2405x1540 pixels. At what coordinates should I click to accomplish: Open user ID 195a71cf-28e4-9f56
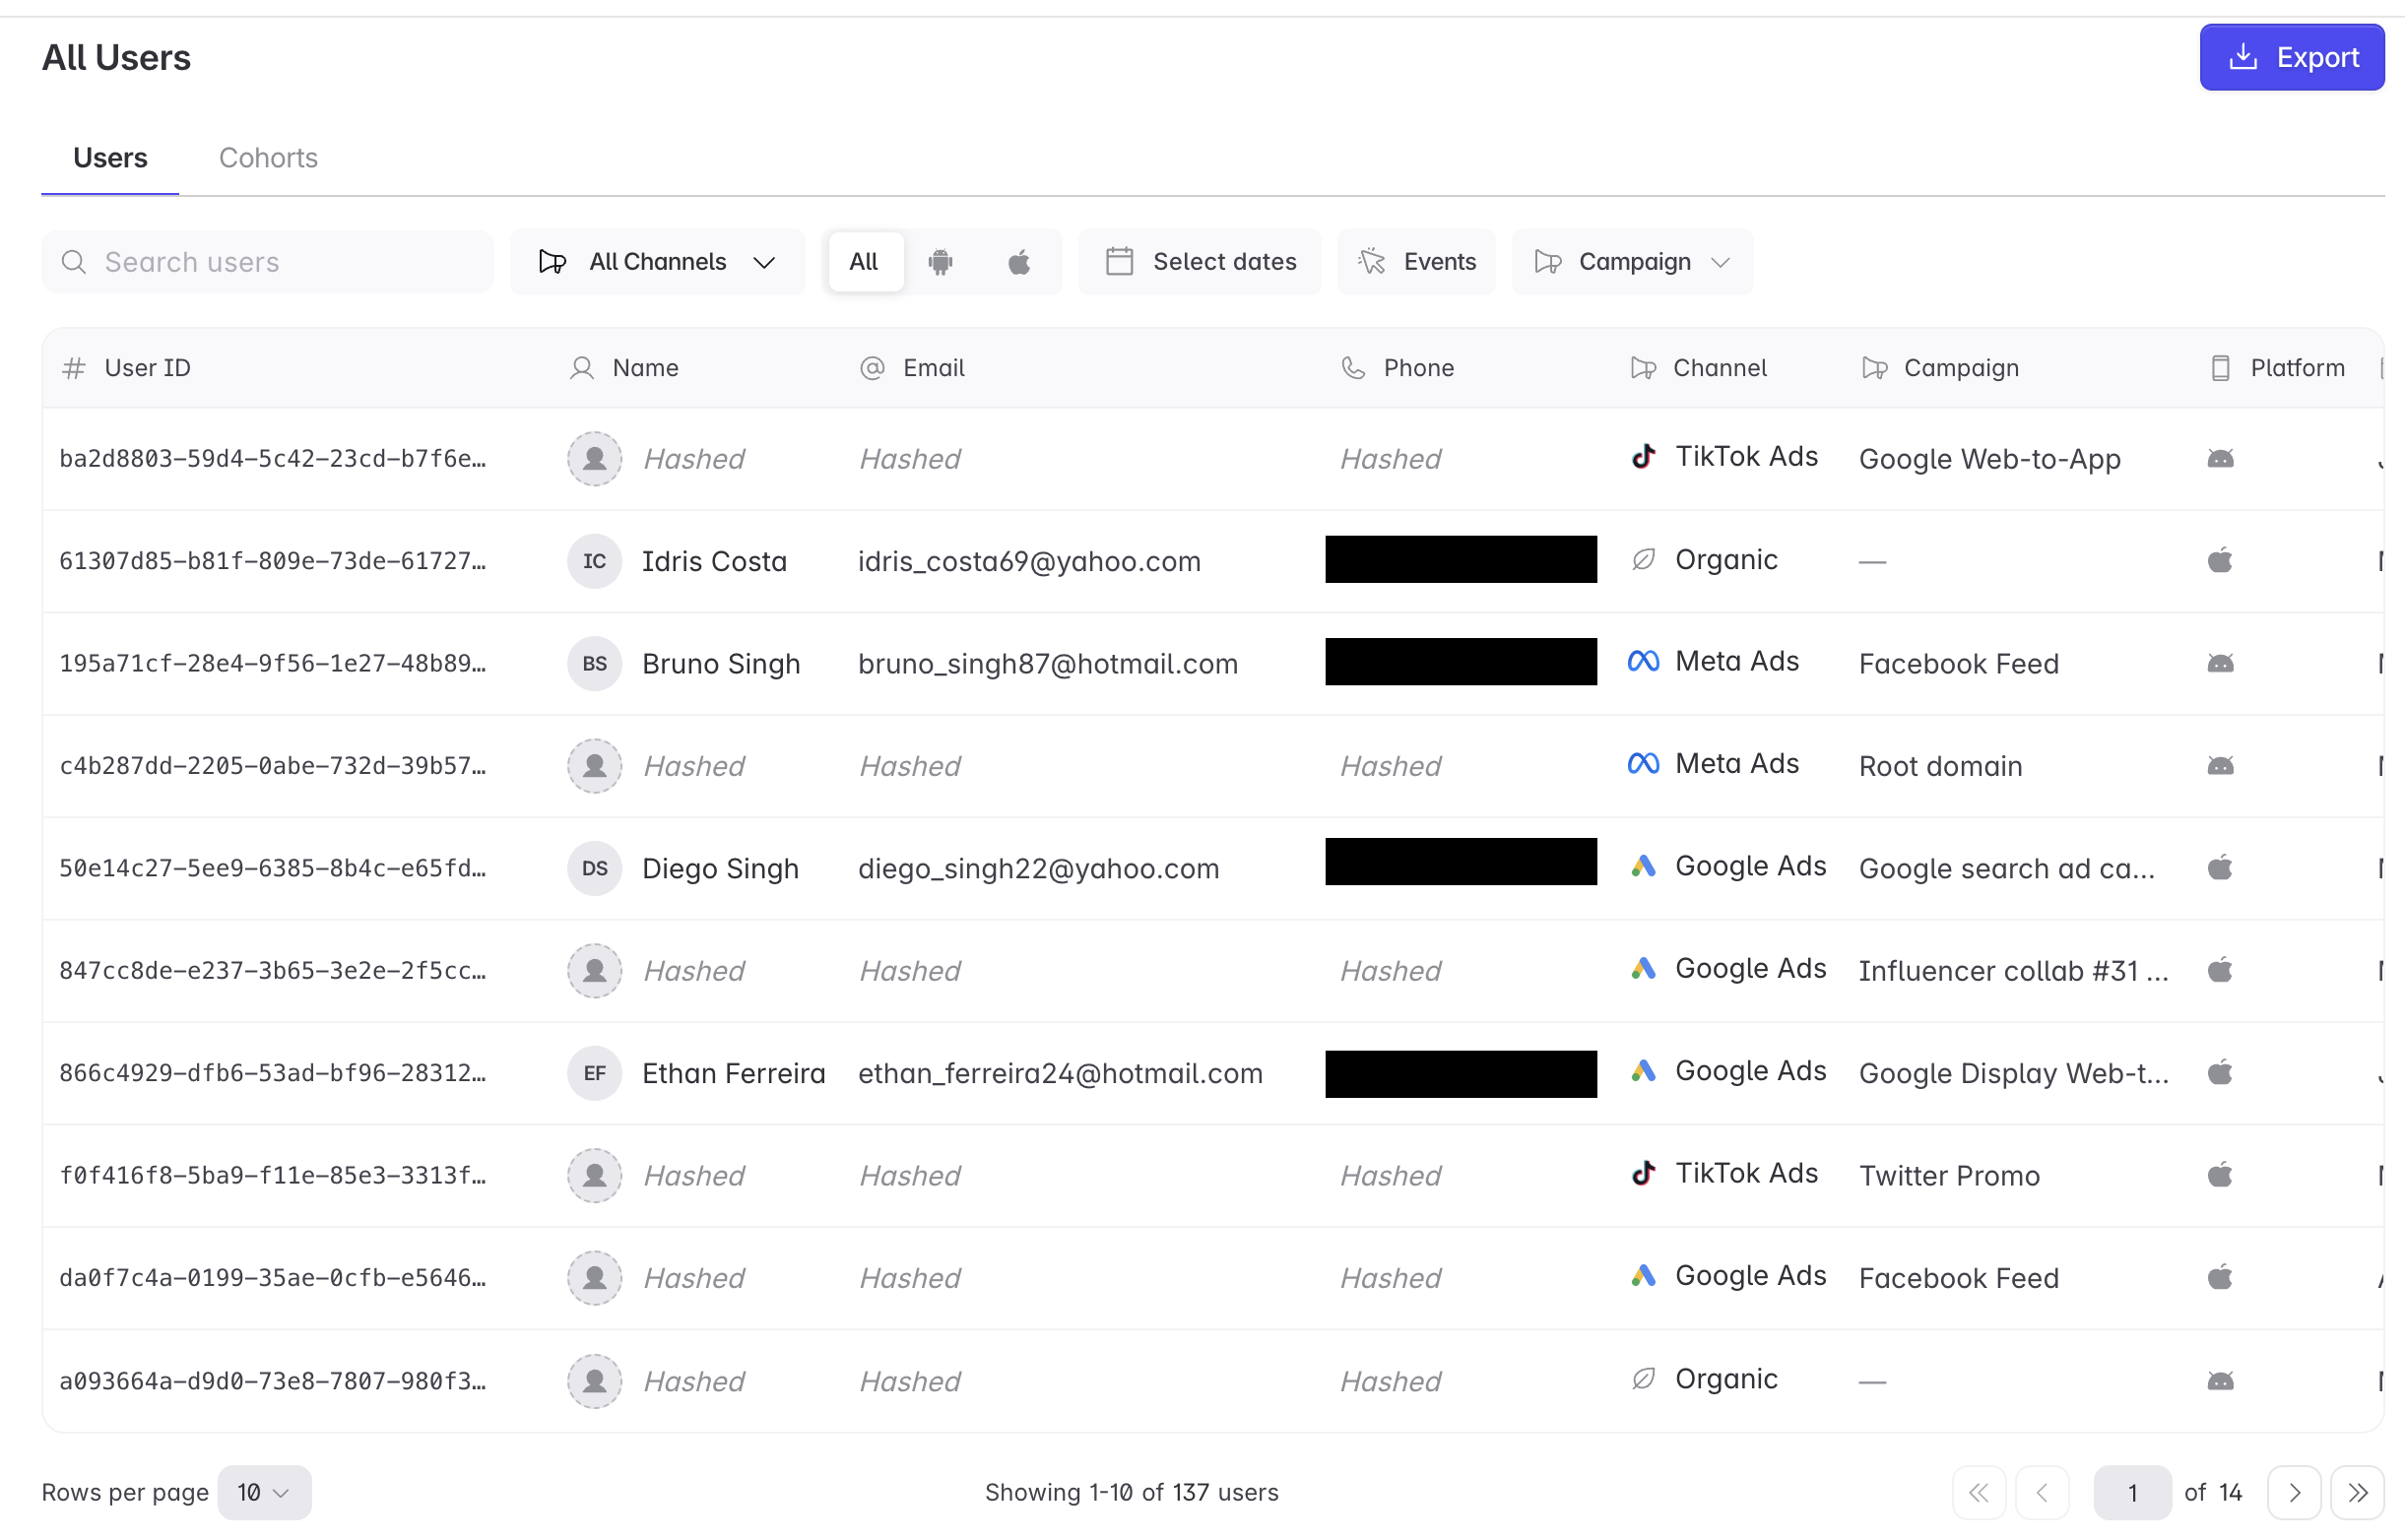point(272,664)
